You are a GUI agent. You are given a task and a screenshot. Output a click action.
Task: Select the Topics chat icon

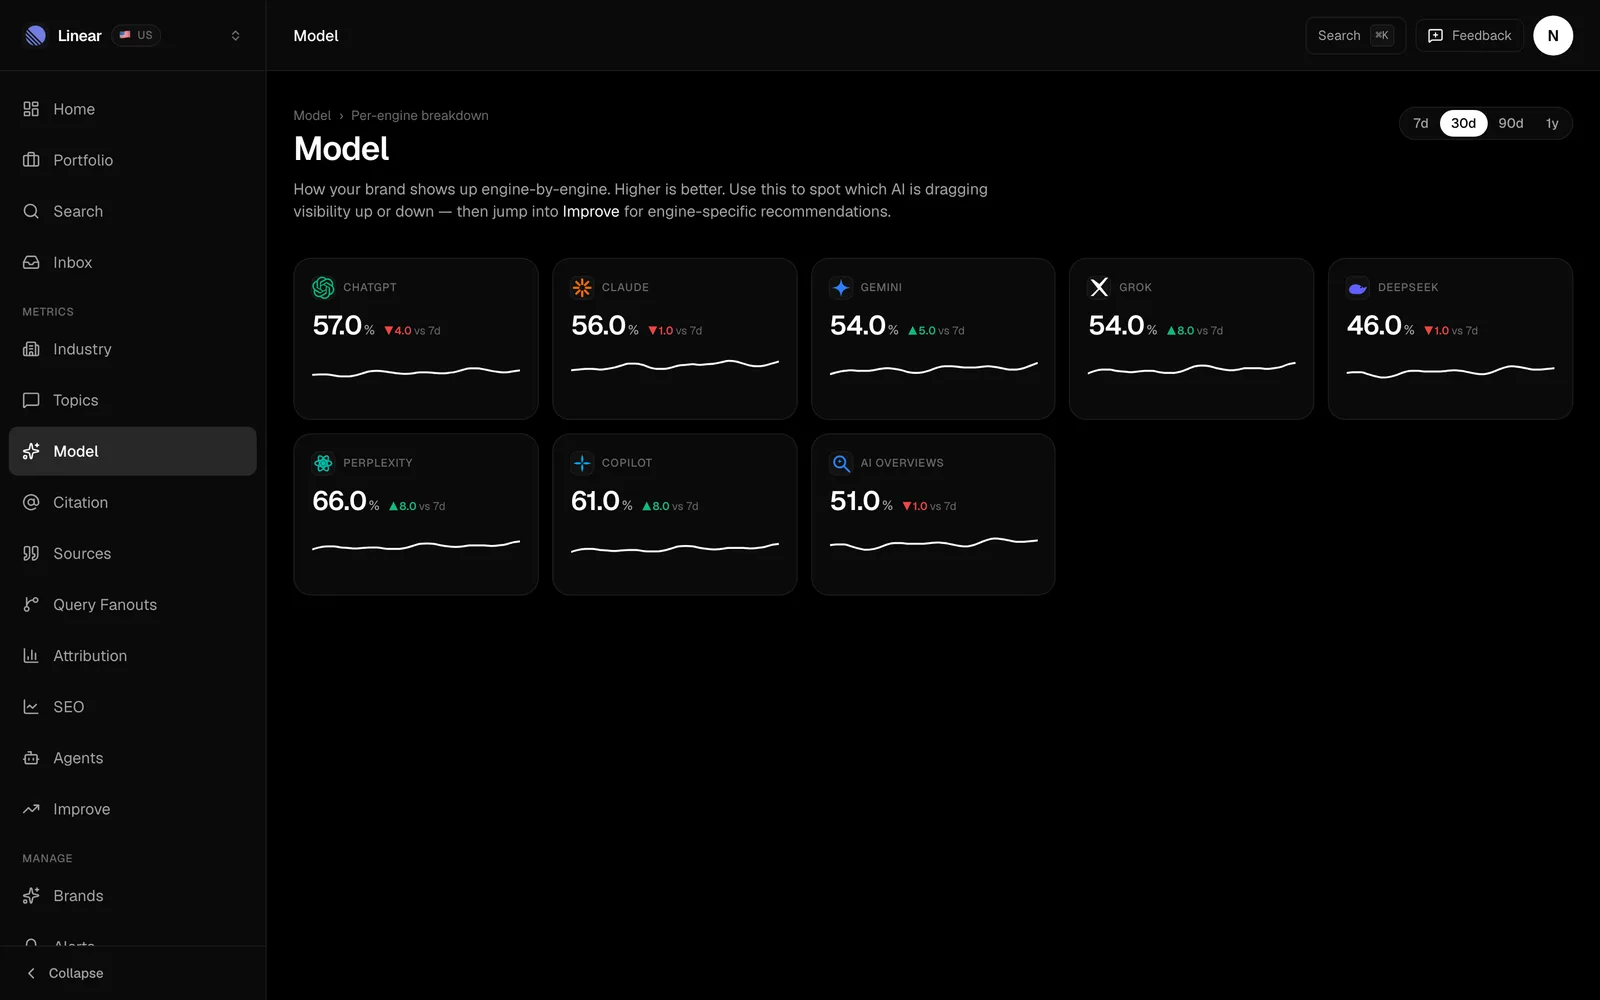tap(31, 400)
